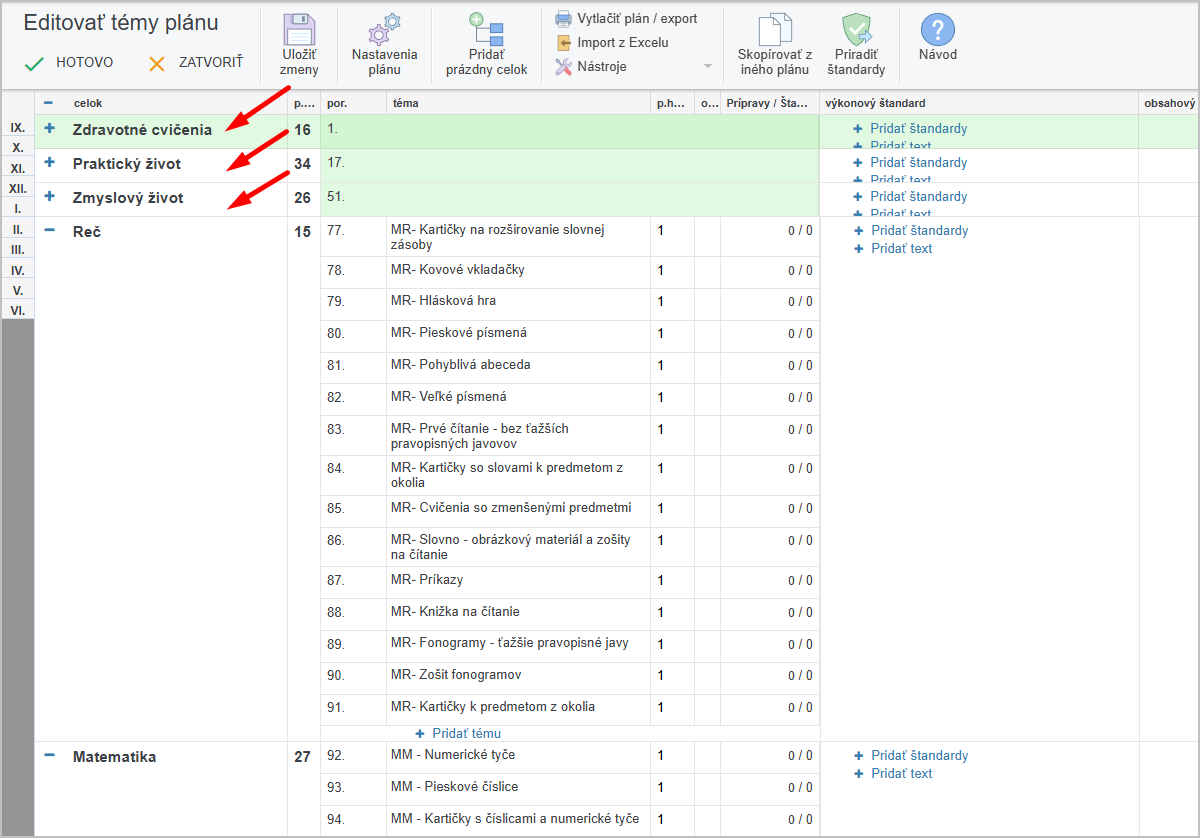Click plus icon of Matematika Pridať text
1200x838 pixels.
coord(859,774)
